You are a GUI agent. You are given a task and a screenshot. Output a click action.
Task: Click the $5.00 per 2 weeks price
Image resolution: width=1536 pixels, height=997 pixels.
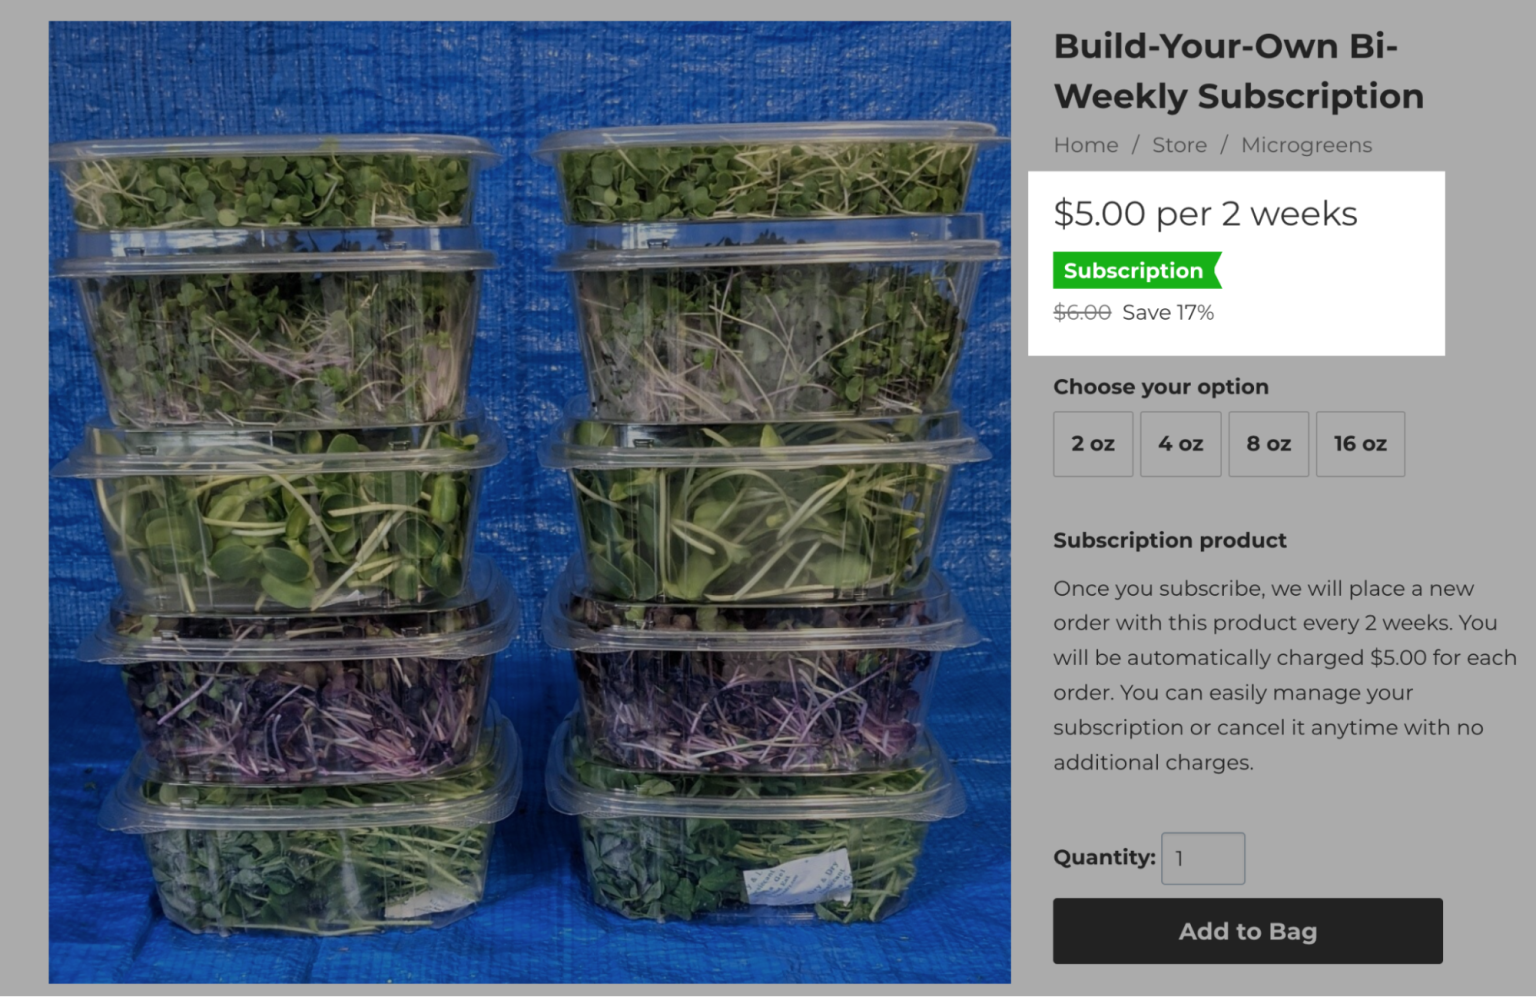(x=1204, y=213)
